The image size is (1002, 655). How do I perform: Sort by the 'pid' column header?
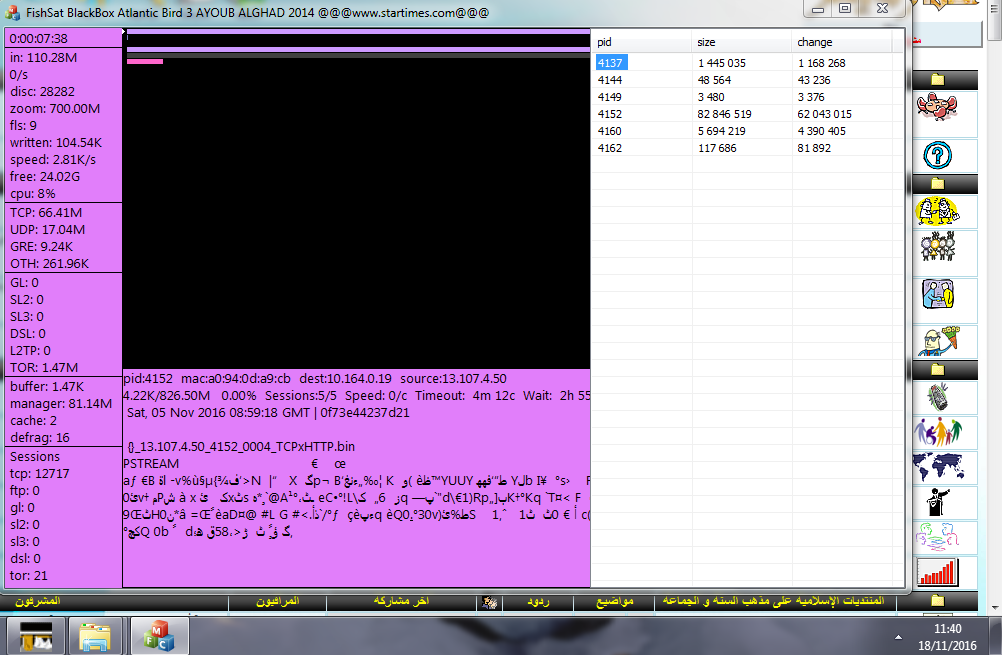(x=604, y=42)
